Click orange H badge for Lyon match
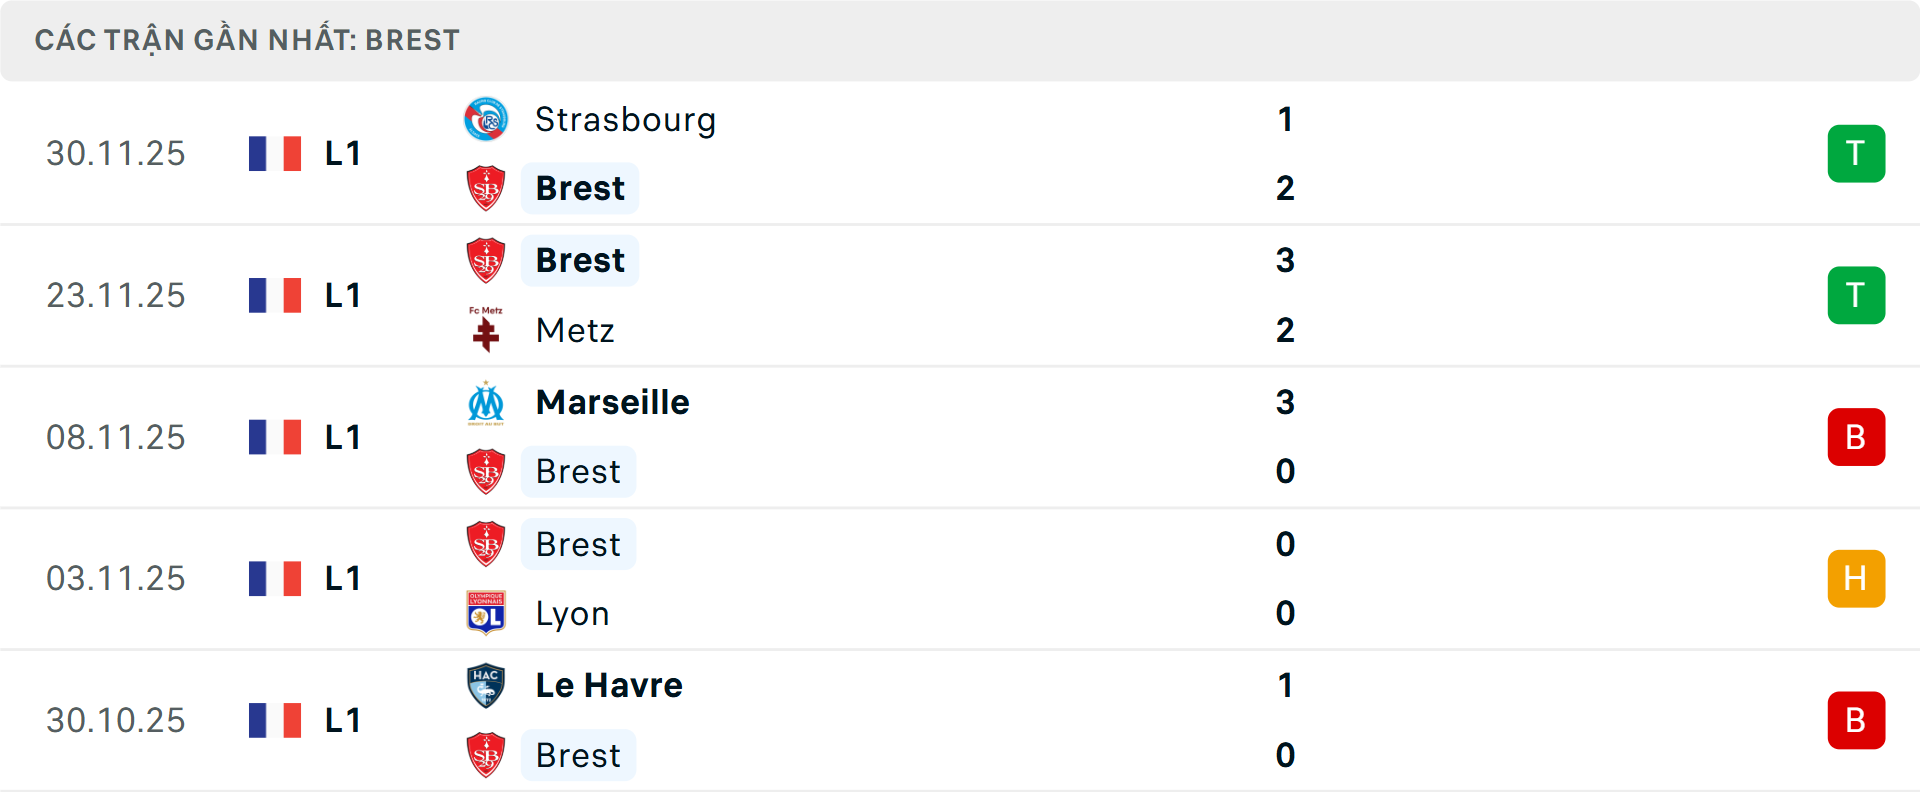The height and width of the screenshot is (792, 1920). tap(1856, 579)
